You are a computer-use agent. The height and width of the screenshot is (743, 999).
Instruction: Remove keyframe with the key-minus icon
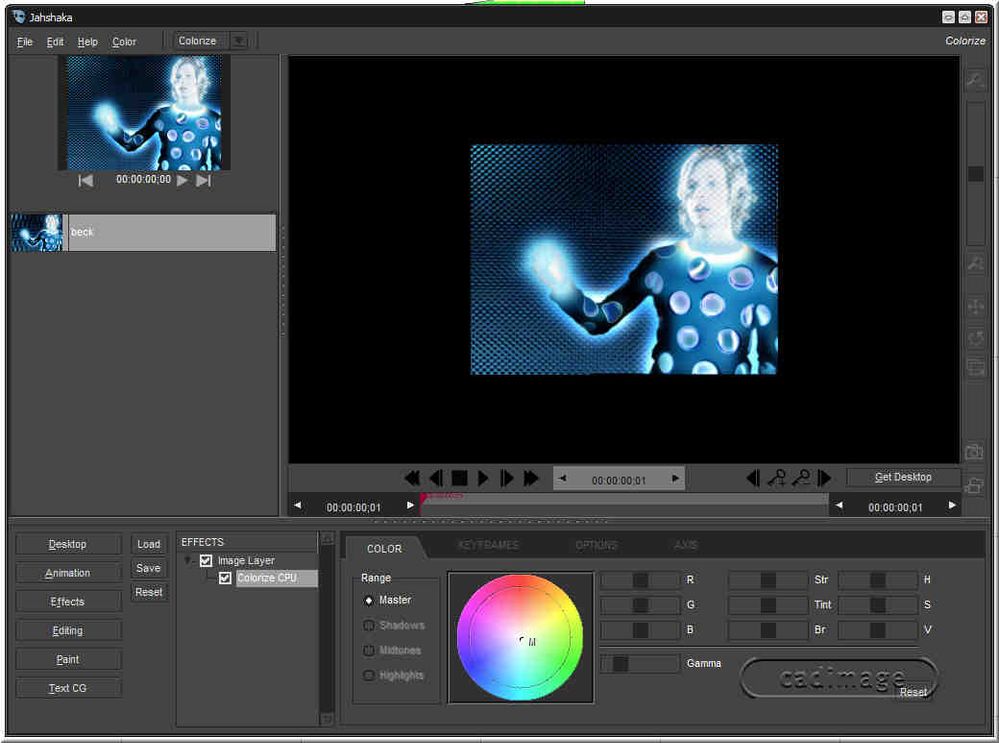coord(801,478)
